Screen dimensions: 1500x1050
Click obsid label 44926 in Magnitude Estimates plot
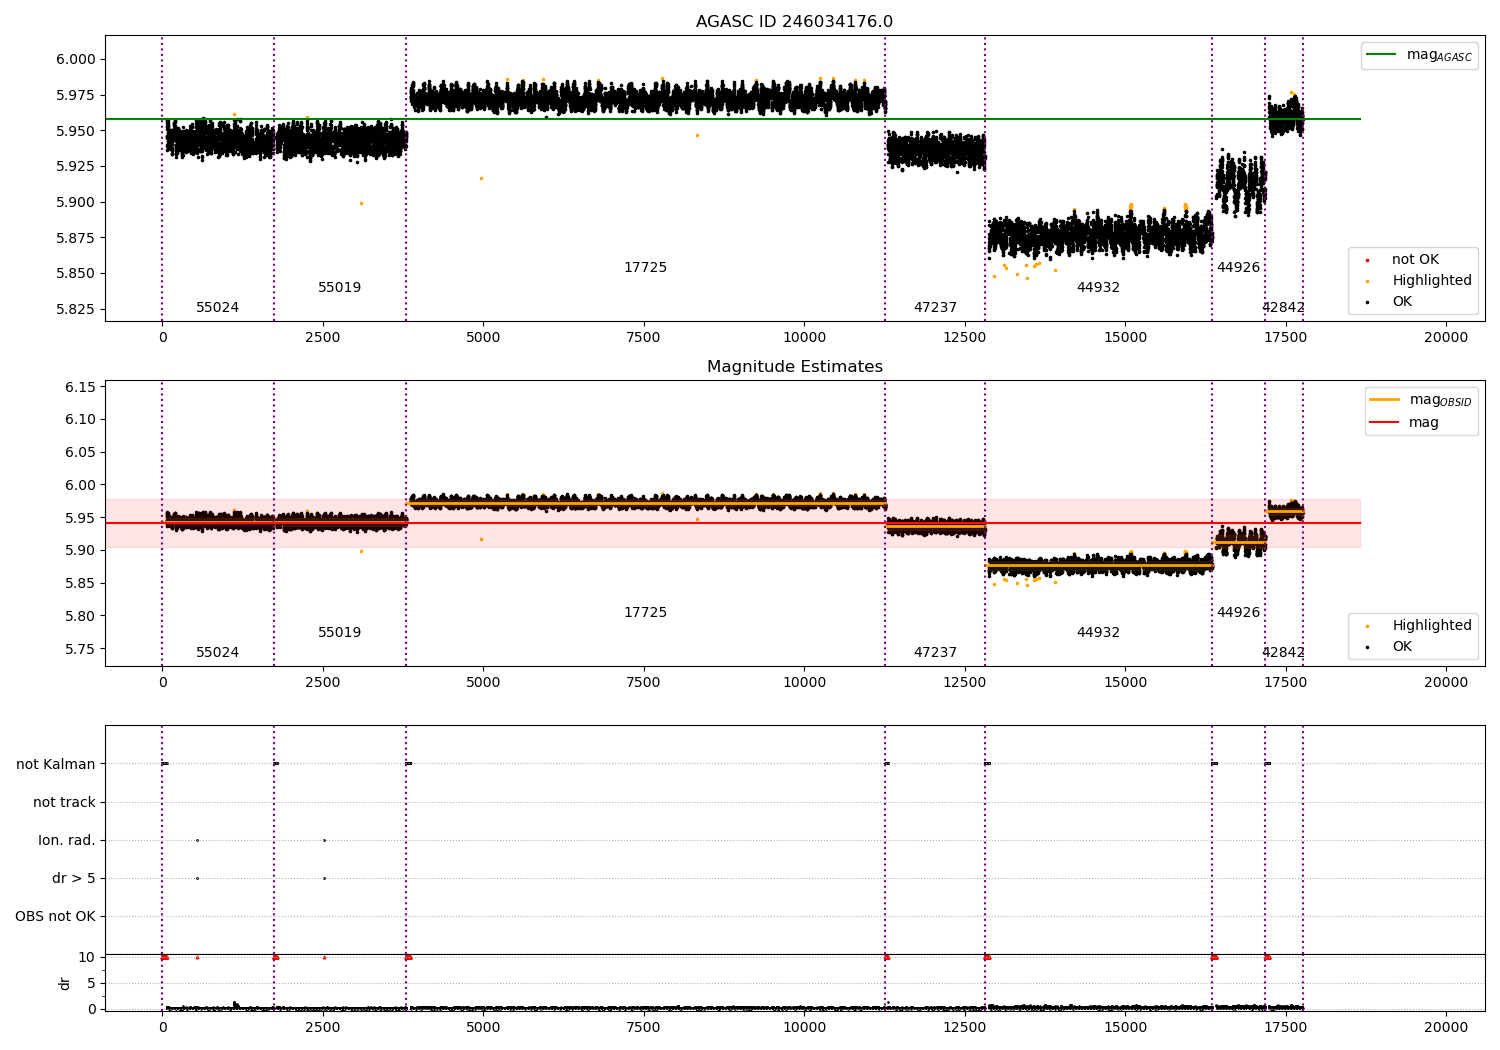click(x=1238, y=613)
